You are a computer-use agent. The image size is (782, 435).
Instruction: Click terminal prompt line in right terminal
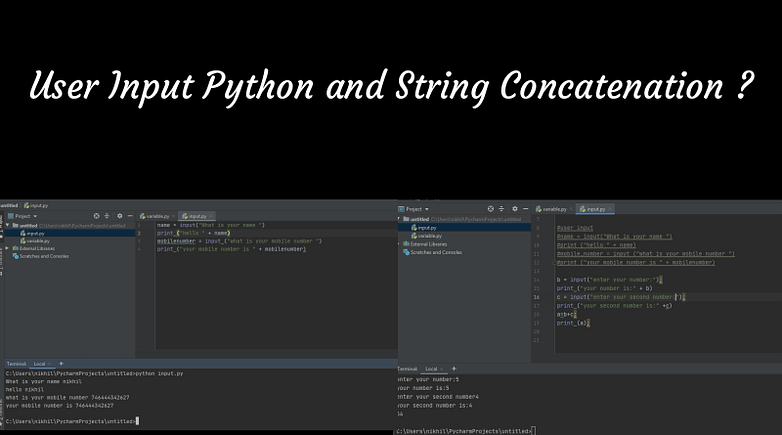(x=466, y=431)
